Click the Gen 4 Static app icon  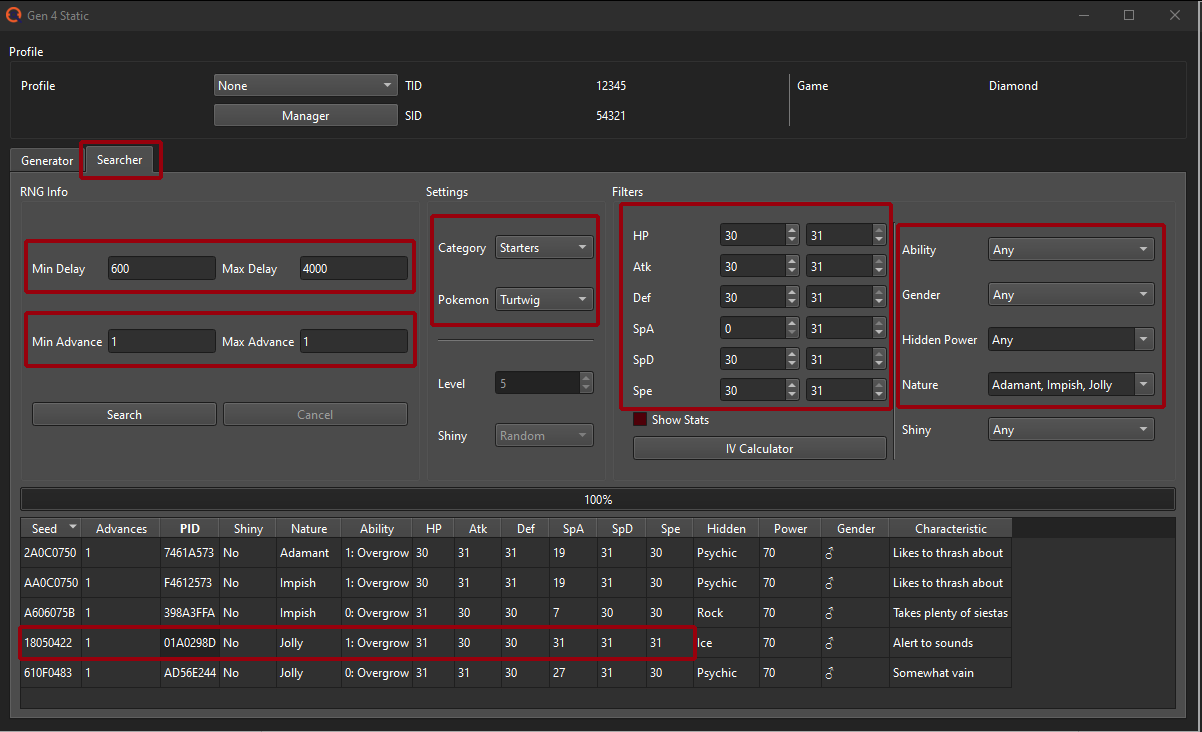click(13, 15)
